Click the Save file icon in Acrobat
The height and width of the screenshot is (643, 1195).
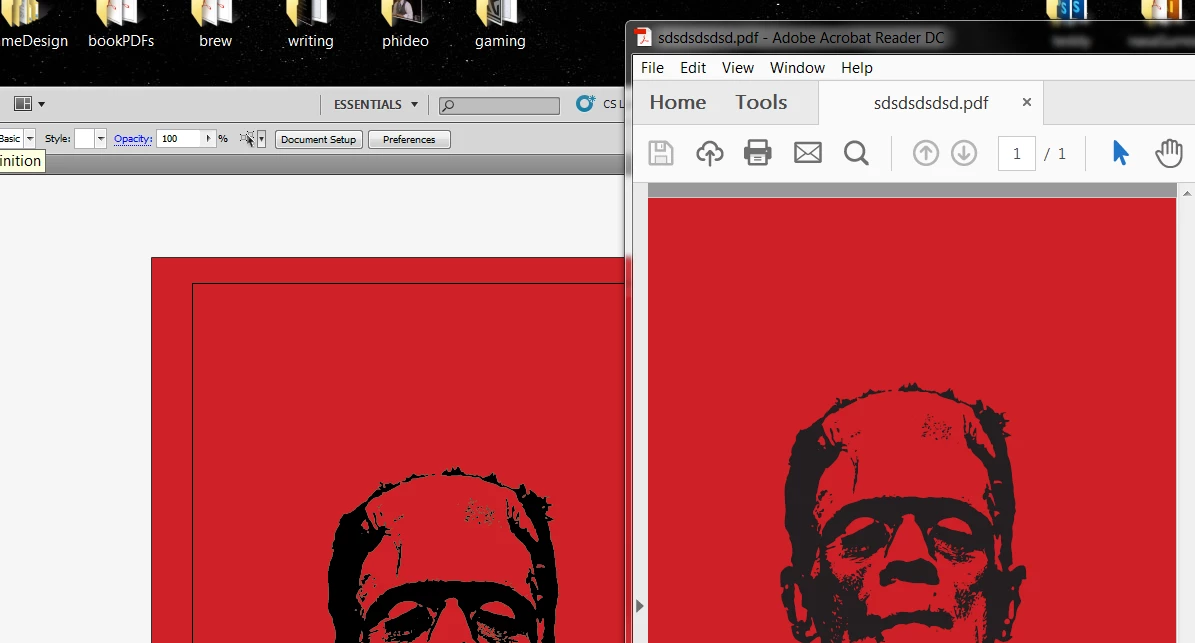click(661, 153)
